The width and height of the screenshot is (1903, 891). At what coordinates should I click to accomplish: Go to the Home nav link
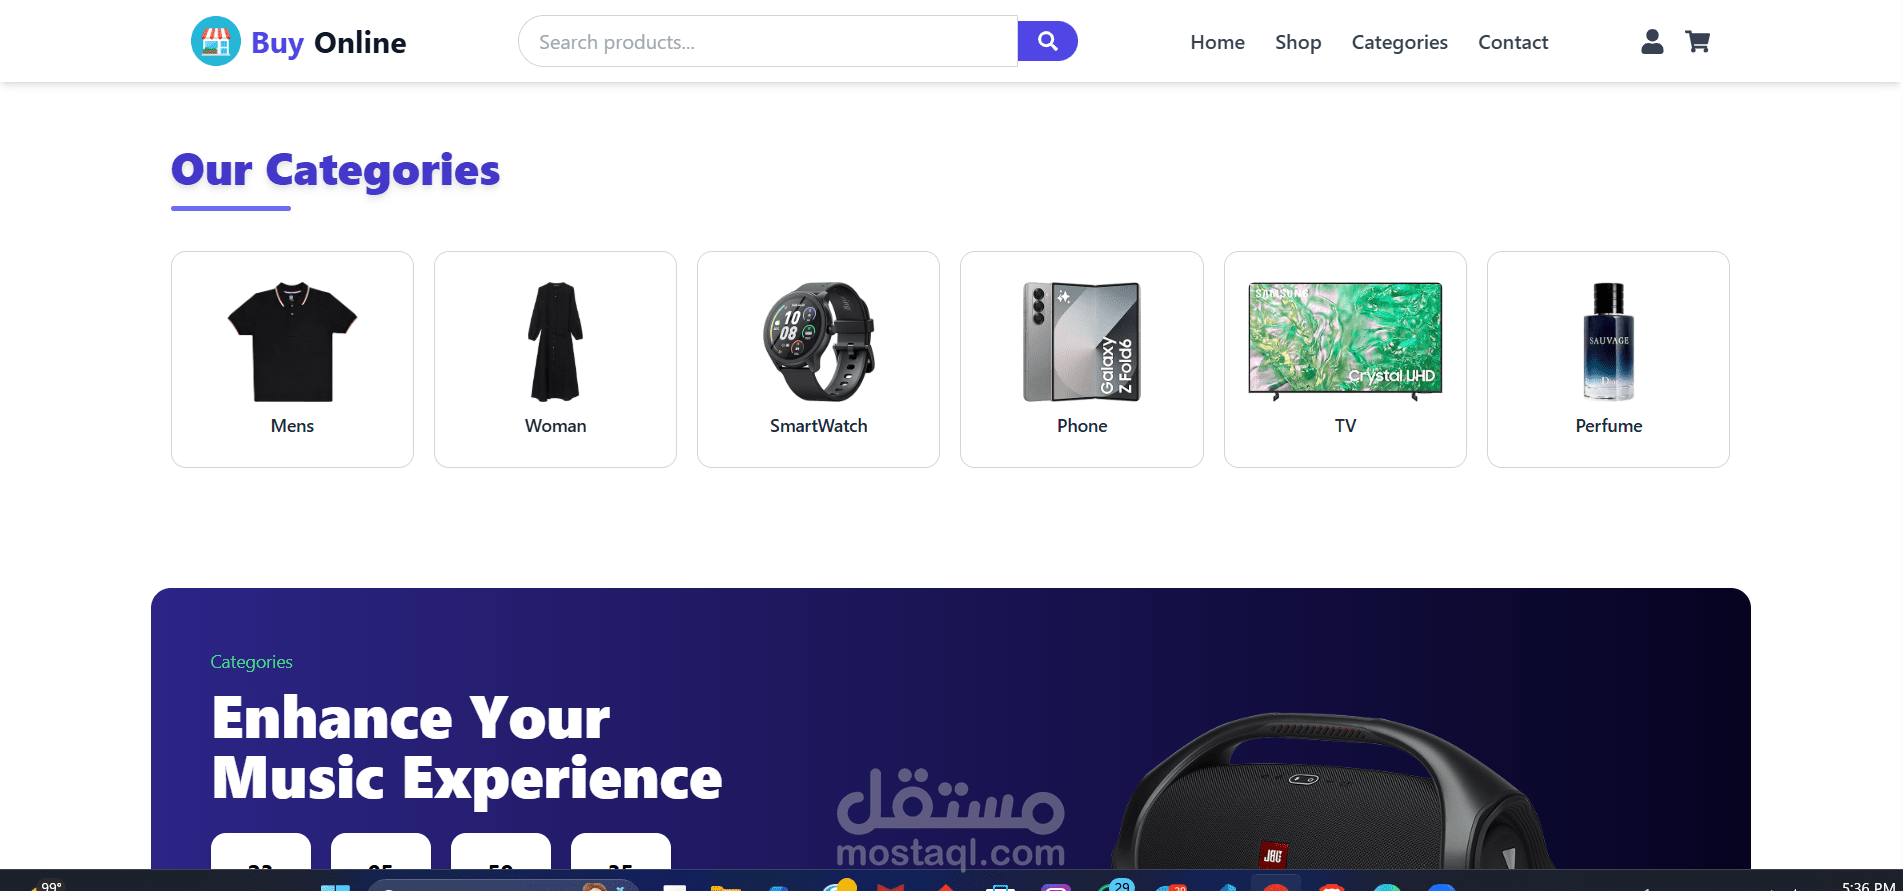tap(1217, 42)
